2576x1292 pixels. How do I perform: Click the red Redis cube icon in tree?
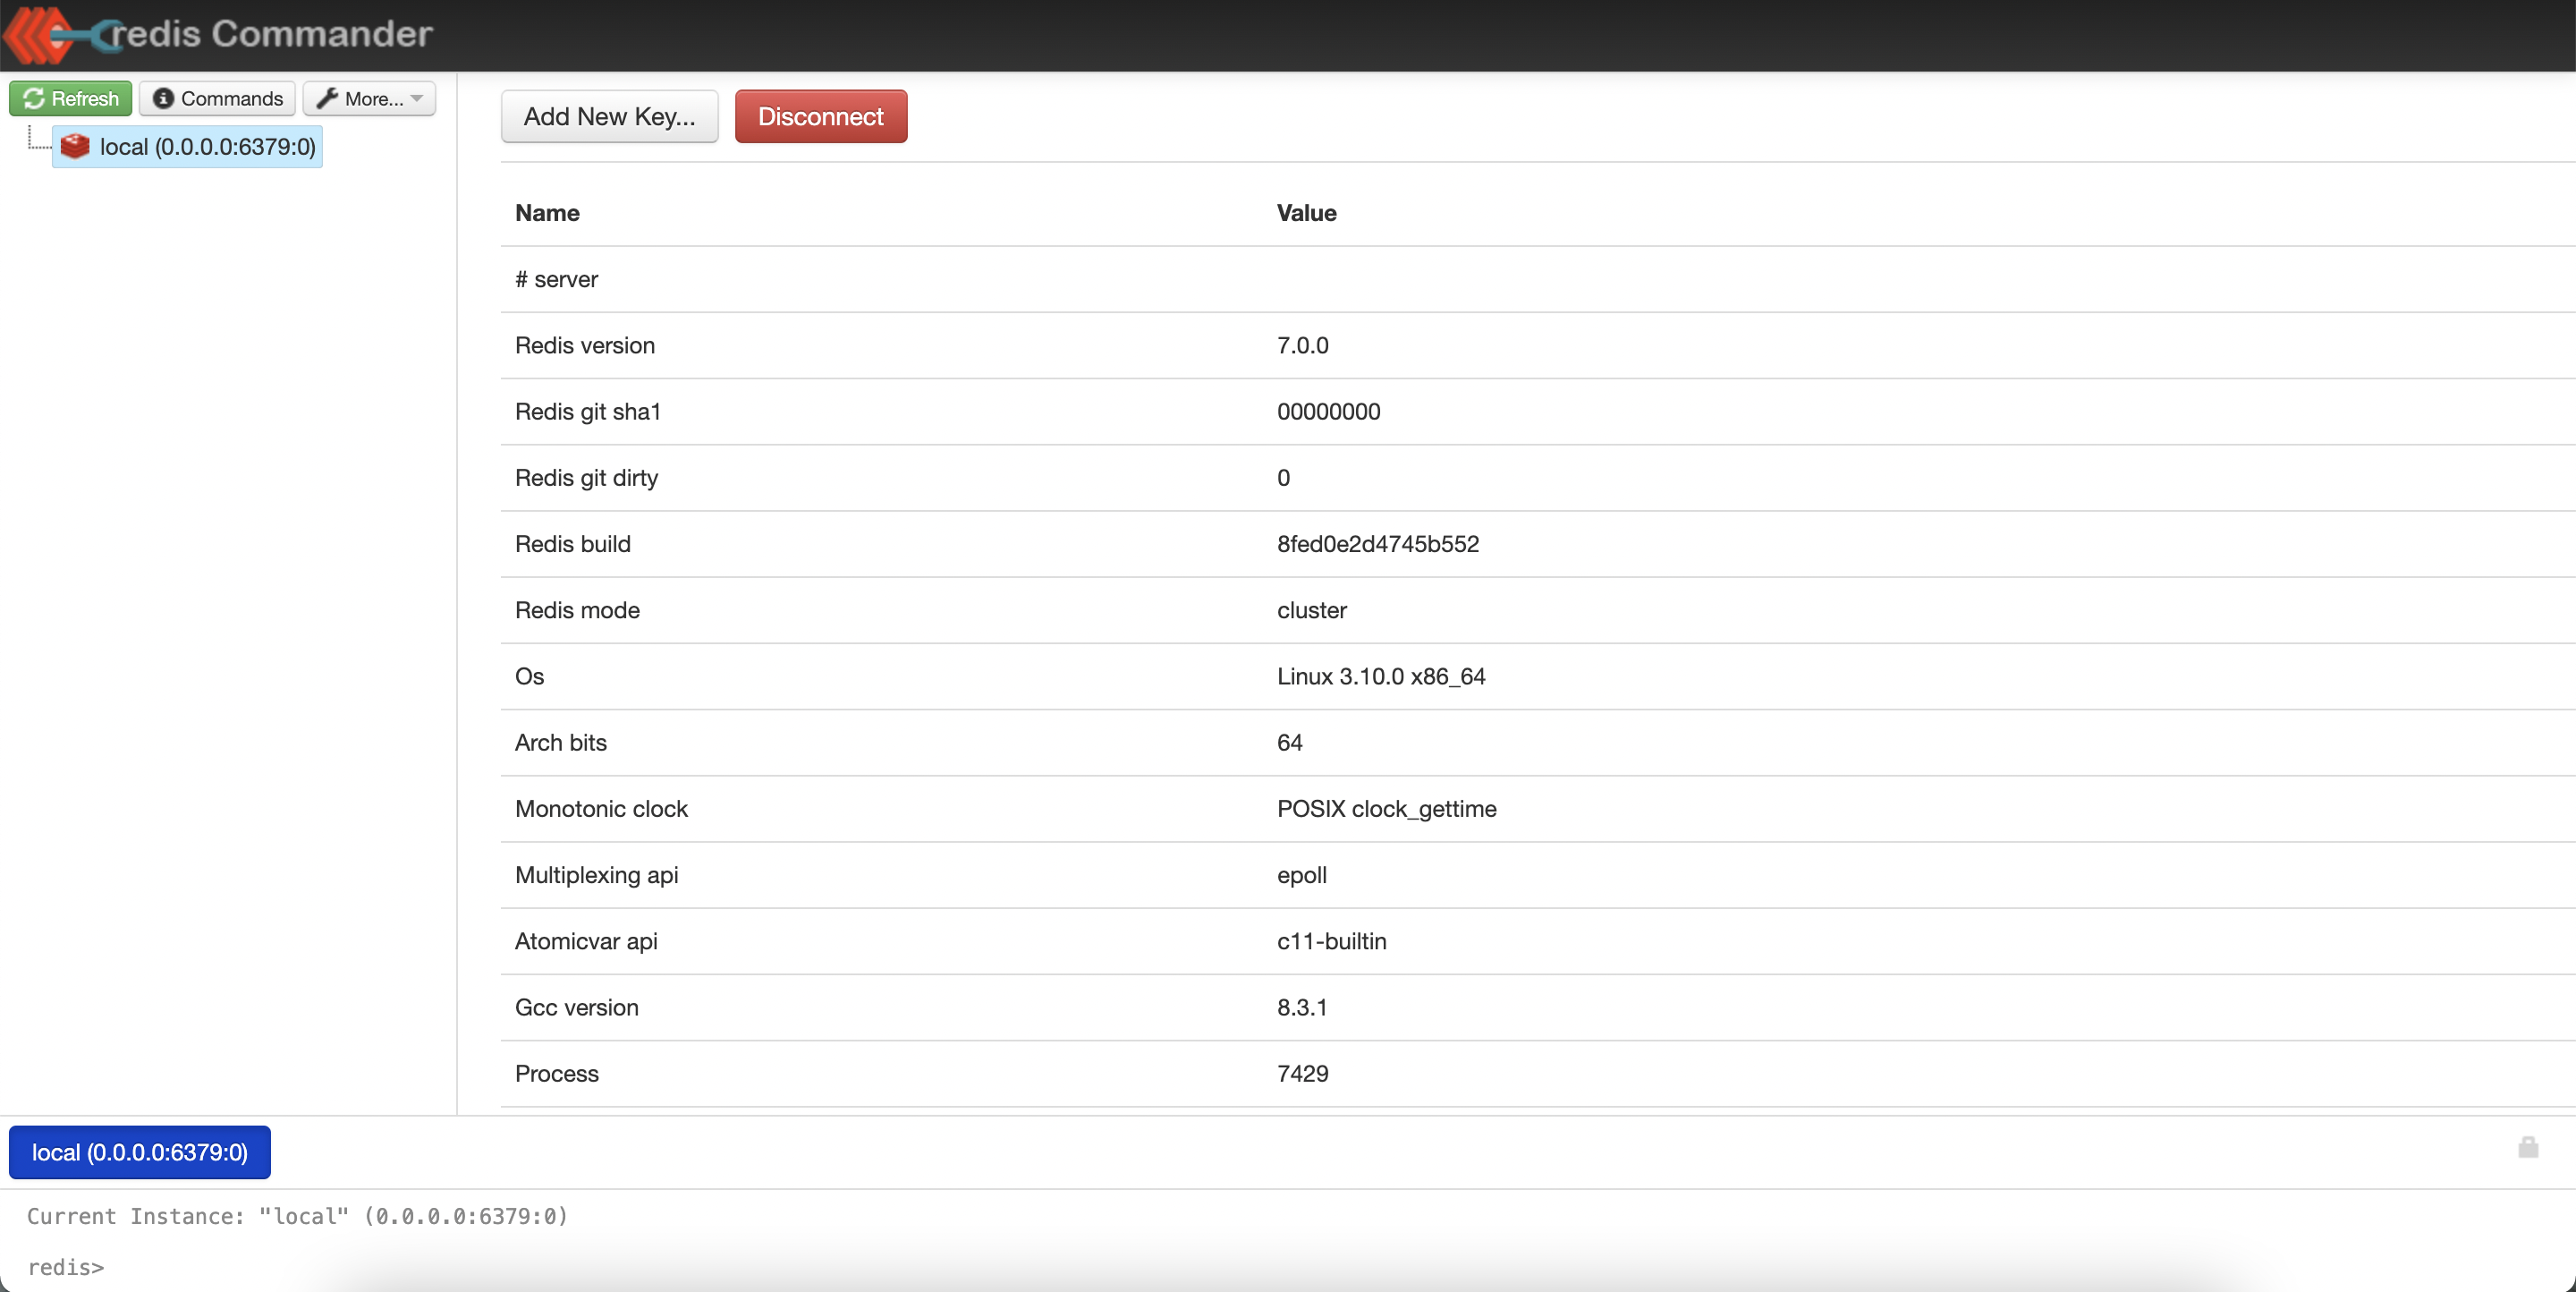[75, 147]
